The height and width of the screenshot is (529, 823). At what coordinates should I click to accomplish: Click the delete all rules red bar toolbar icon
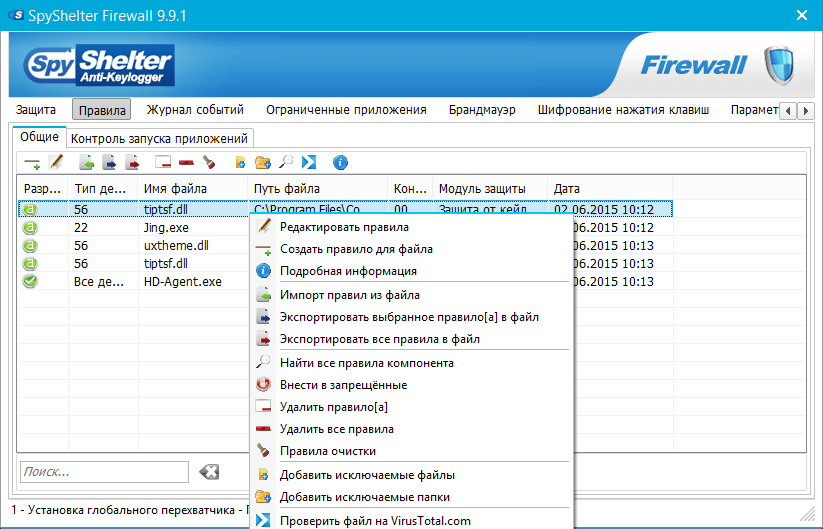click(x=186, y=163)
